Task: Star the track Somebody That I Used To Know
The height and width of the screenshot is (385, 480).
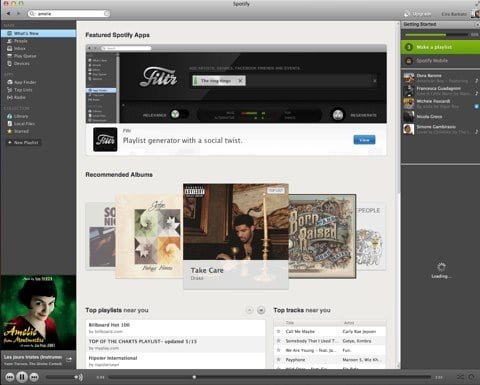Action: point(278,341)
